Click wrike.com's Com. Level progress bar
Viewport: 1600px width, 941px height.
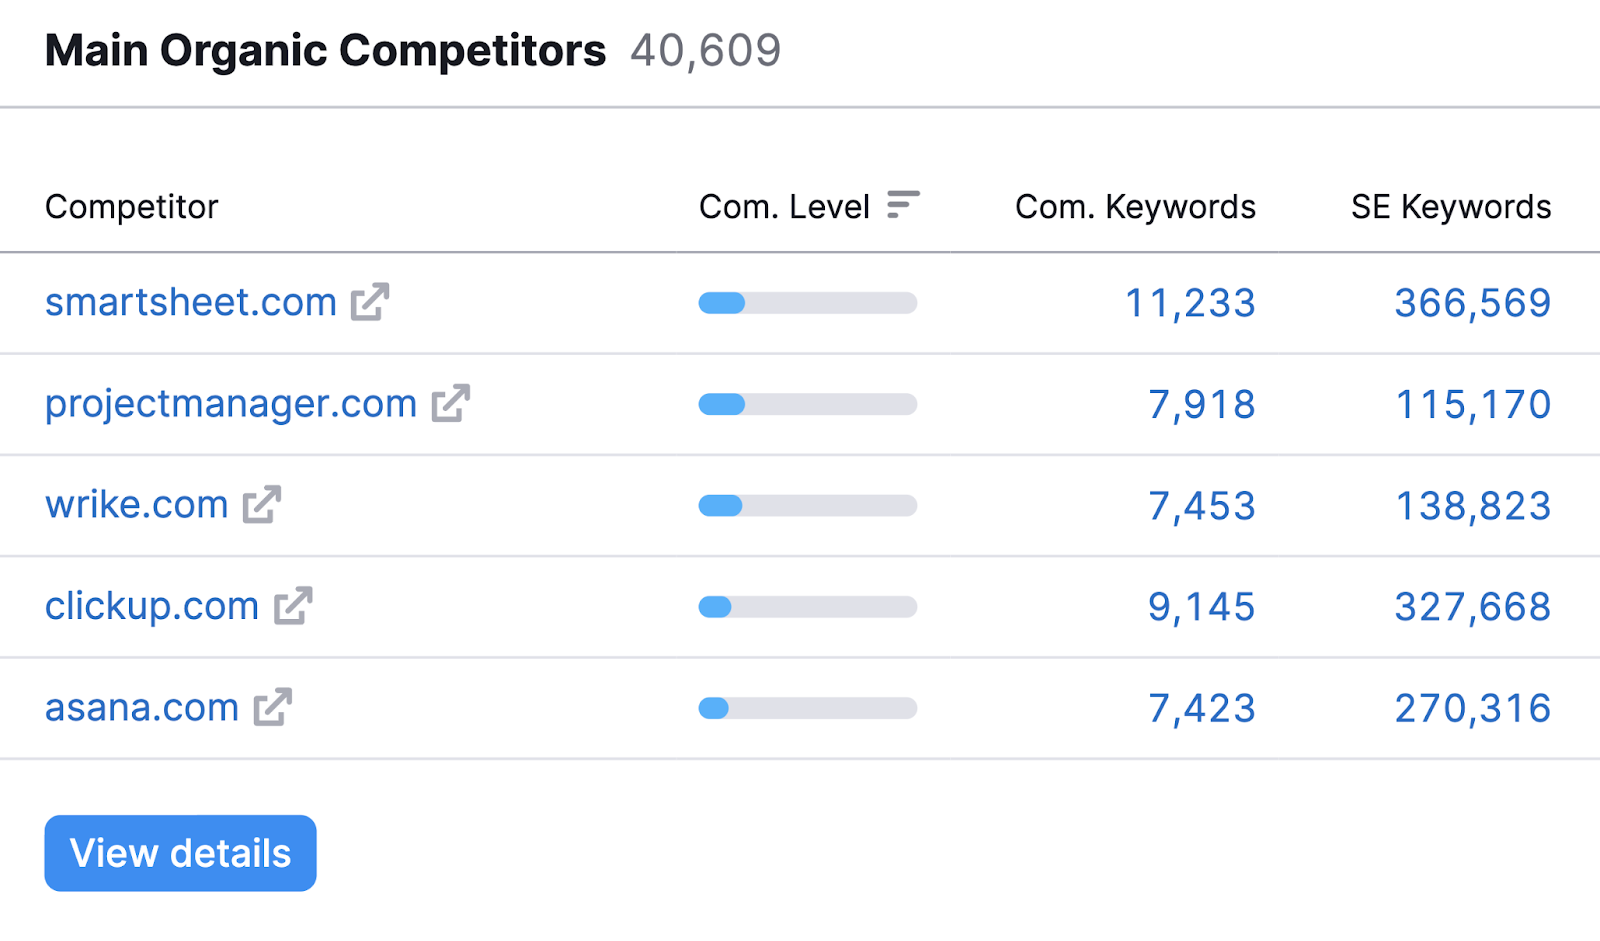[807, 506]
